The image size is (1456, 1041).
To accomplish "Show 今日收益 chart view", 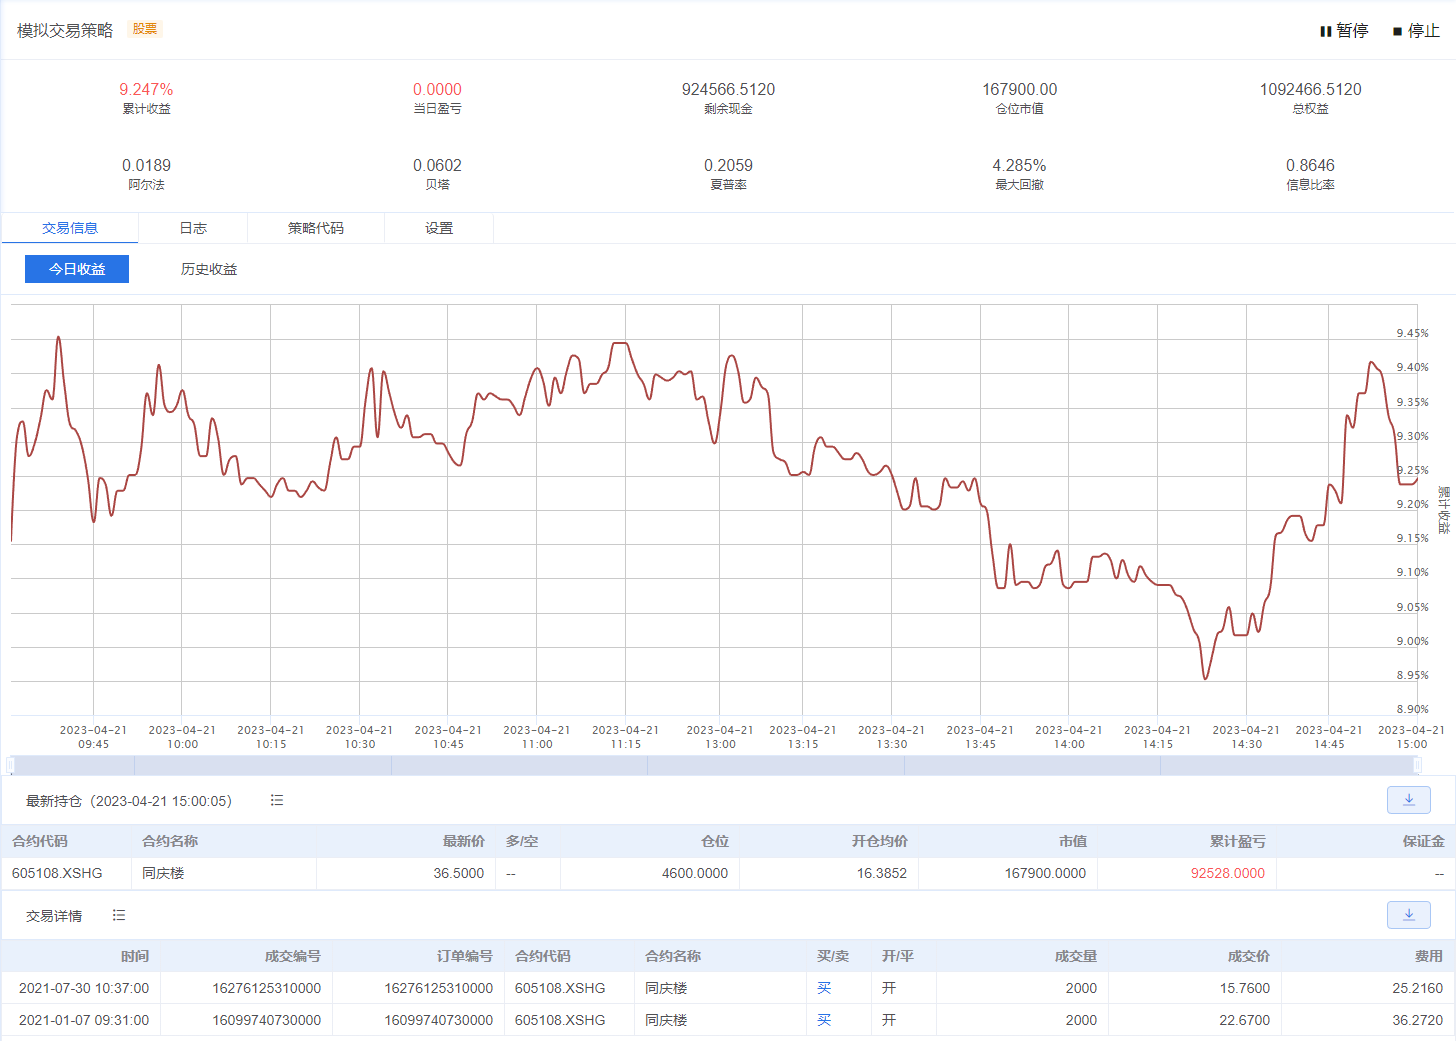I will pyautogui.click(x=77, y=269).
